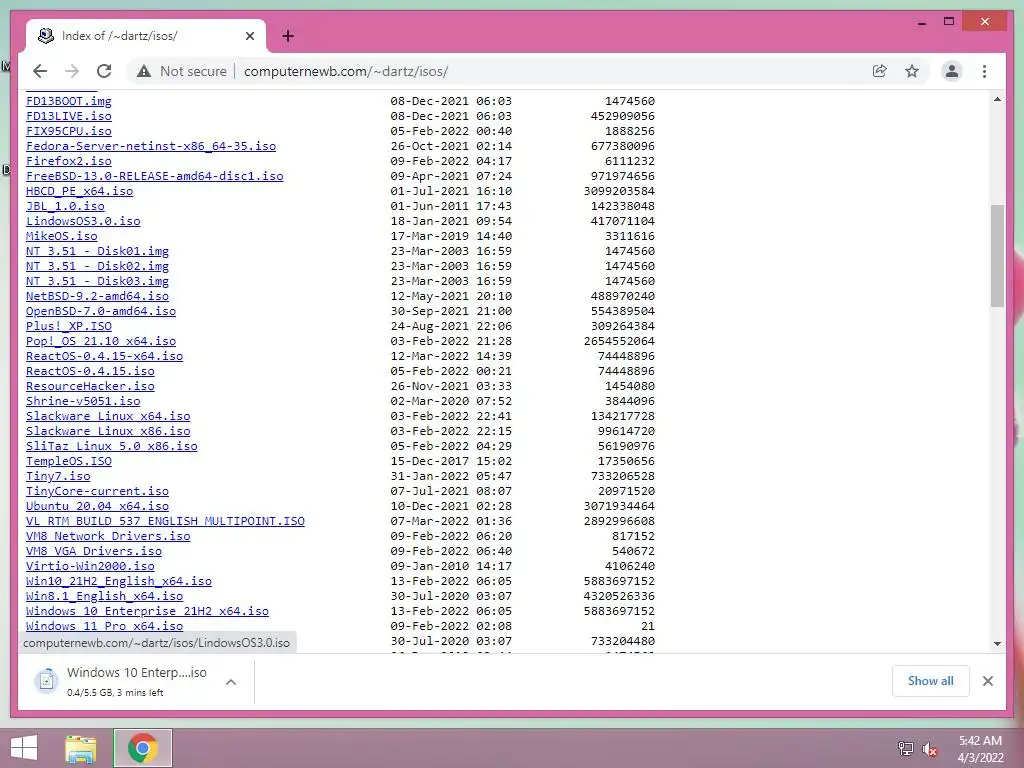Click the vertical scrollbar thumb
Screen dimensions: 1024x768
(x=997, y=255)
